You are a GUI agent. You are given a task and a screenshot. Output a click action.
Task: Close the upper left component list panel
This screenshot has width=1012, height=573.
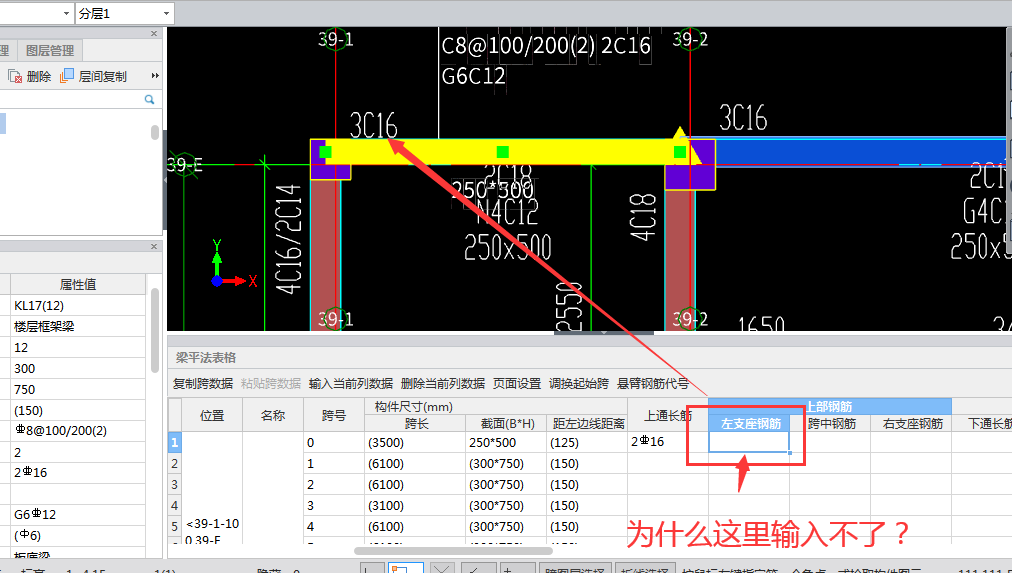click(154, 34)
